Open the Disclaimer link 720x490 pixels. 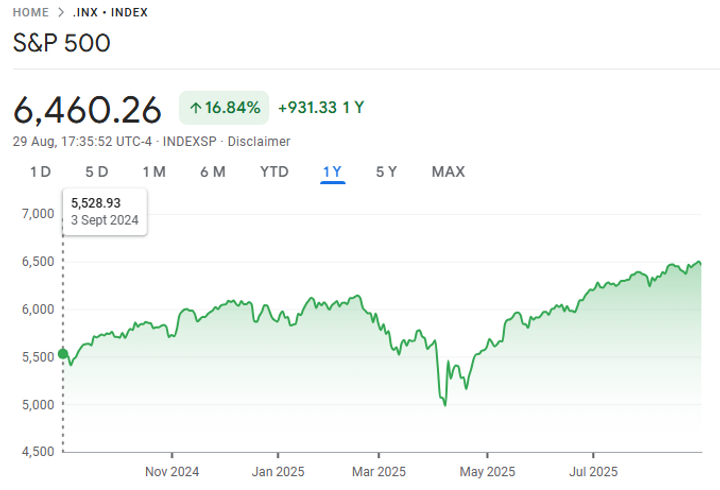tap(258, 142)
